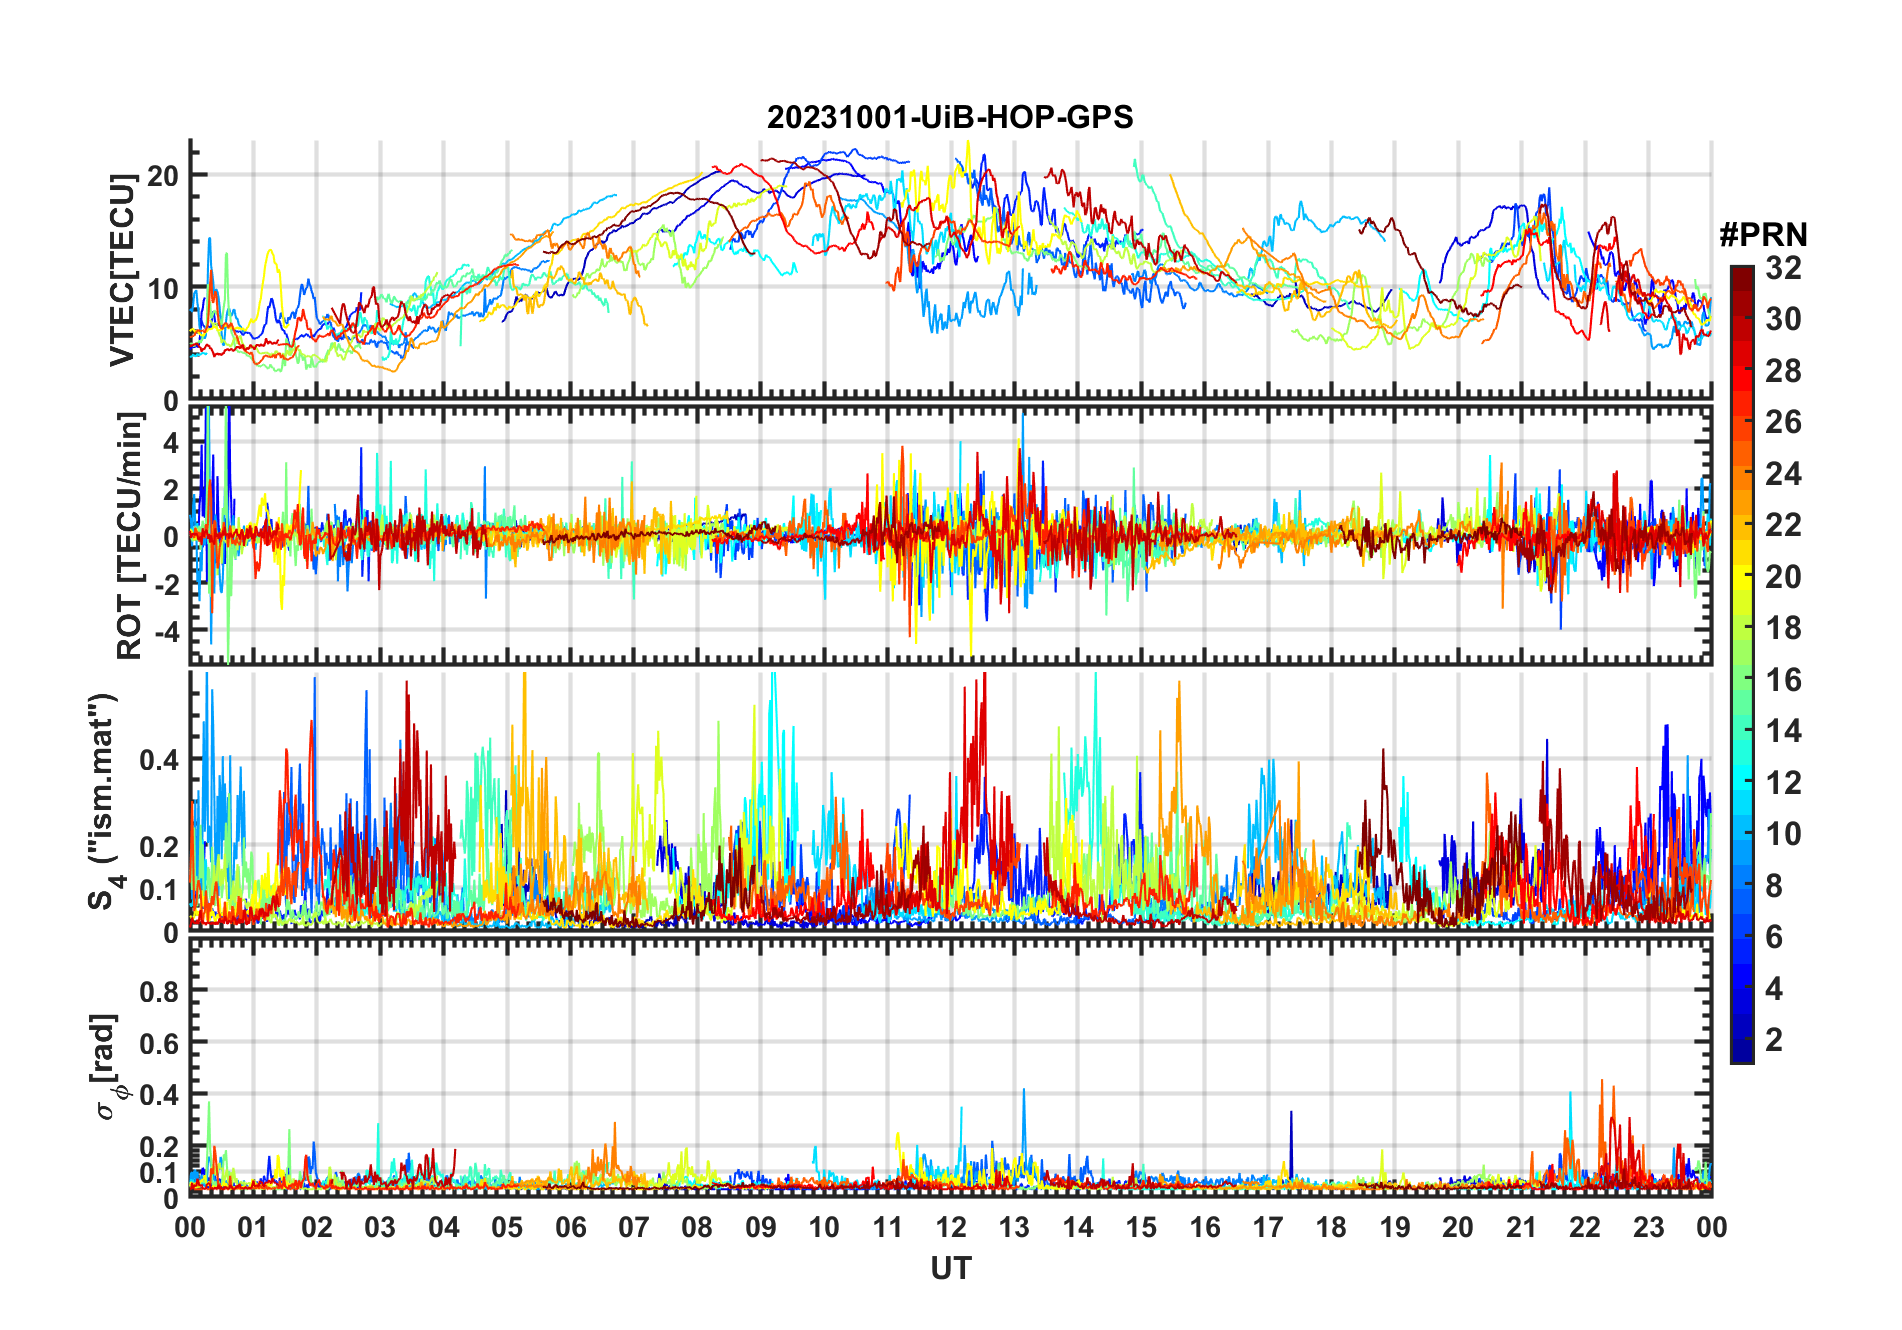
Task: Click the UT hour tick 01
Action: click(253, 1228)
